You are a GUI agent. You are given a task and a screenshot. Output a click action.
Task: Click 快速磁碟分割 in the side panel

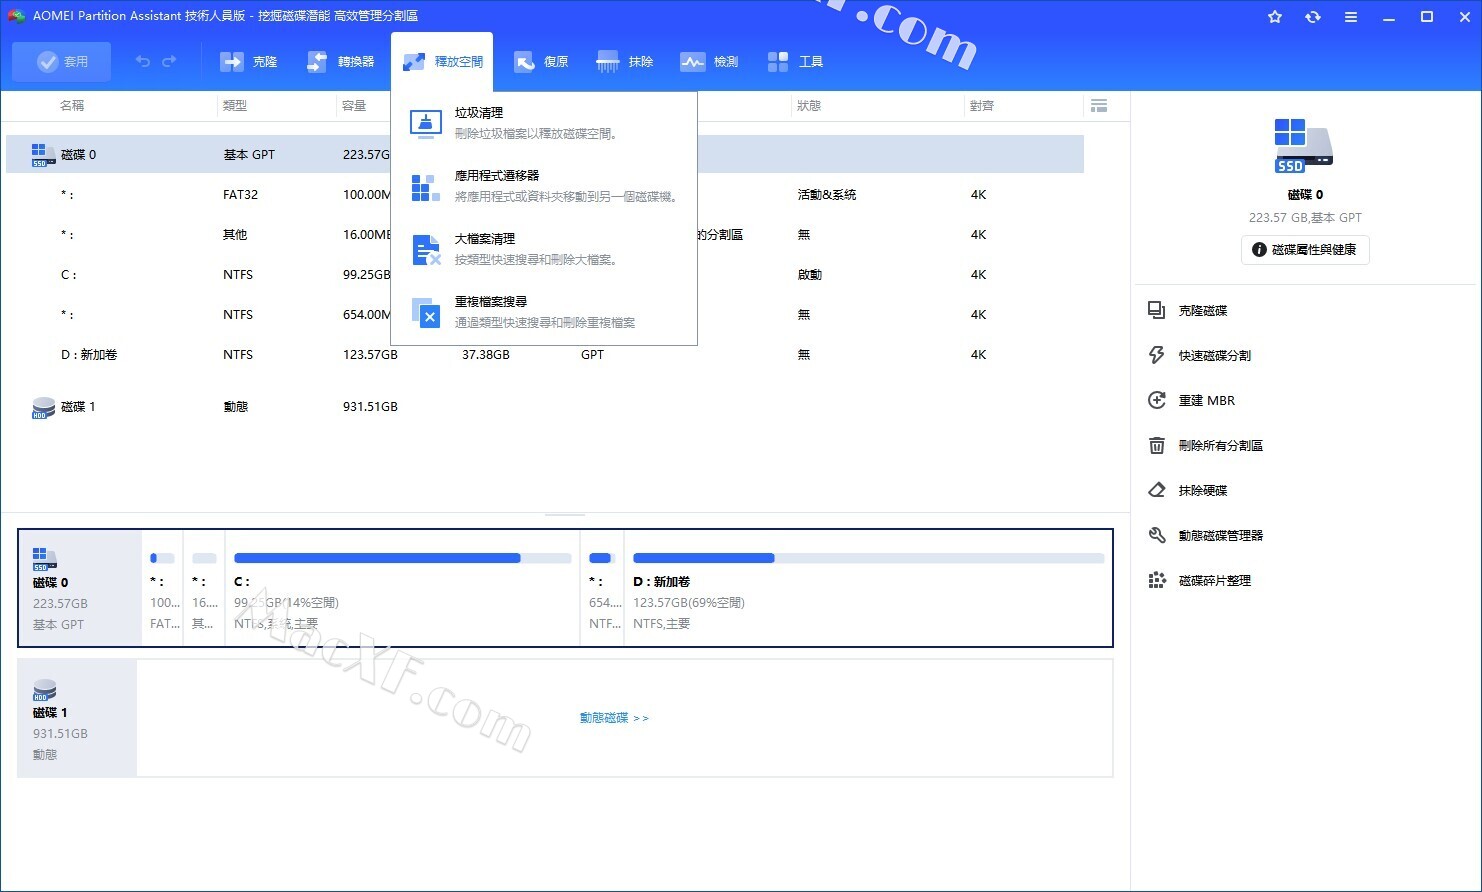[x=1214, y=356]
